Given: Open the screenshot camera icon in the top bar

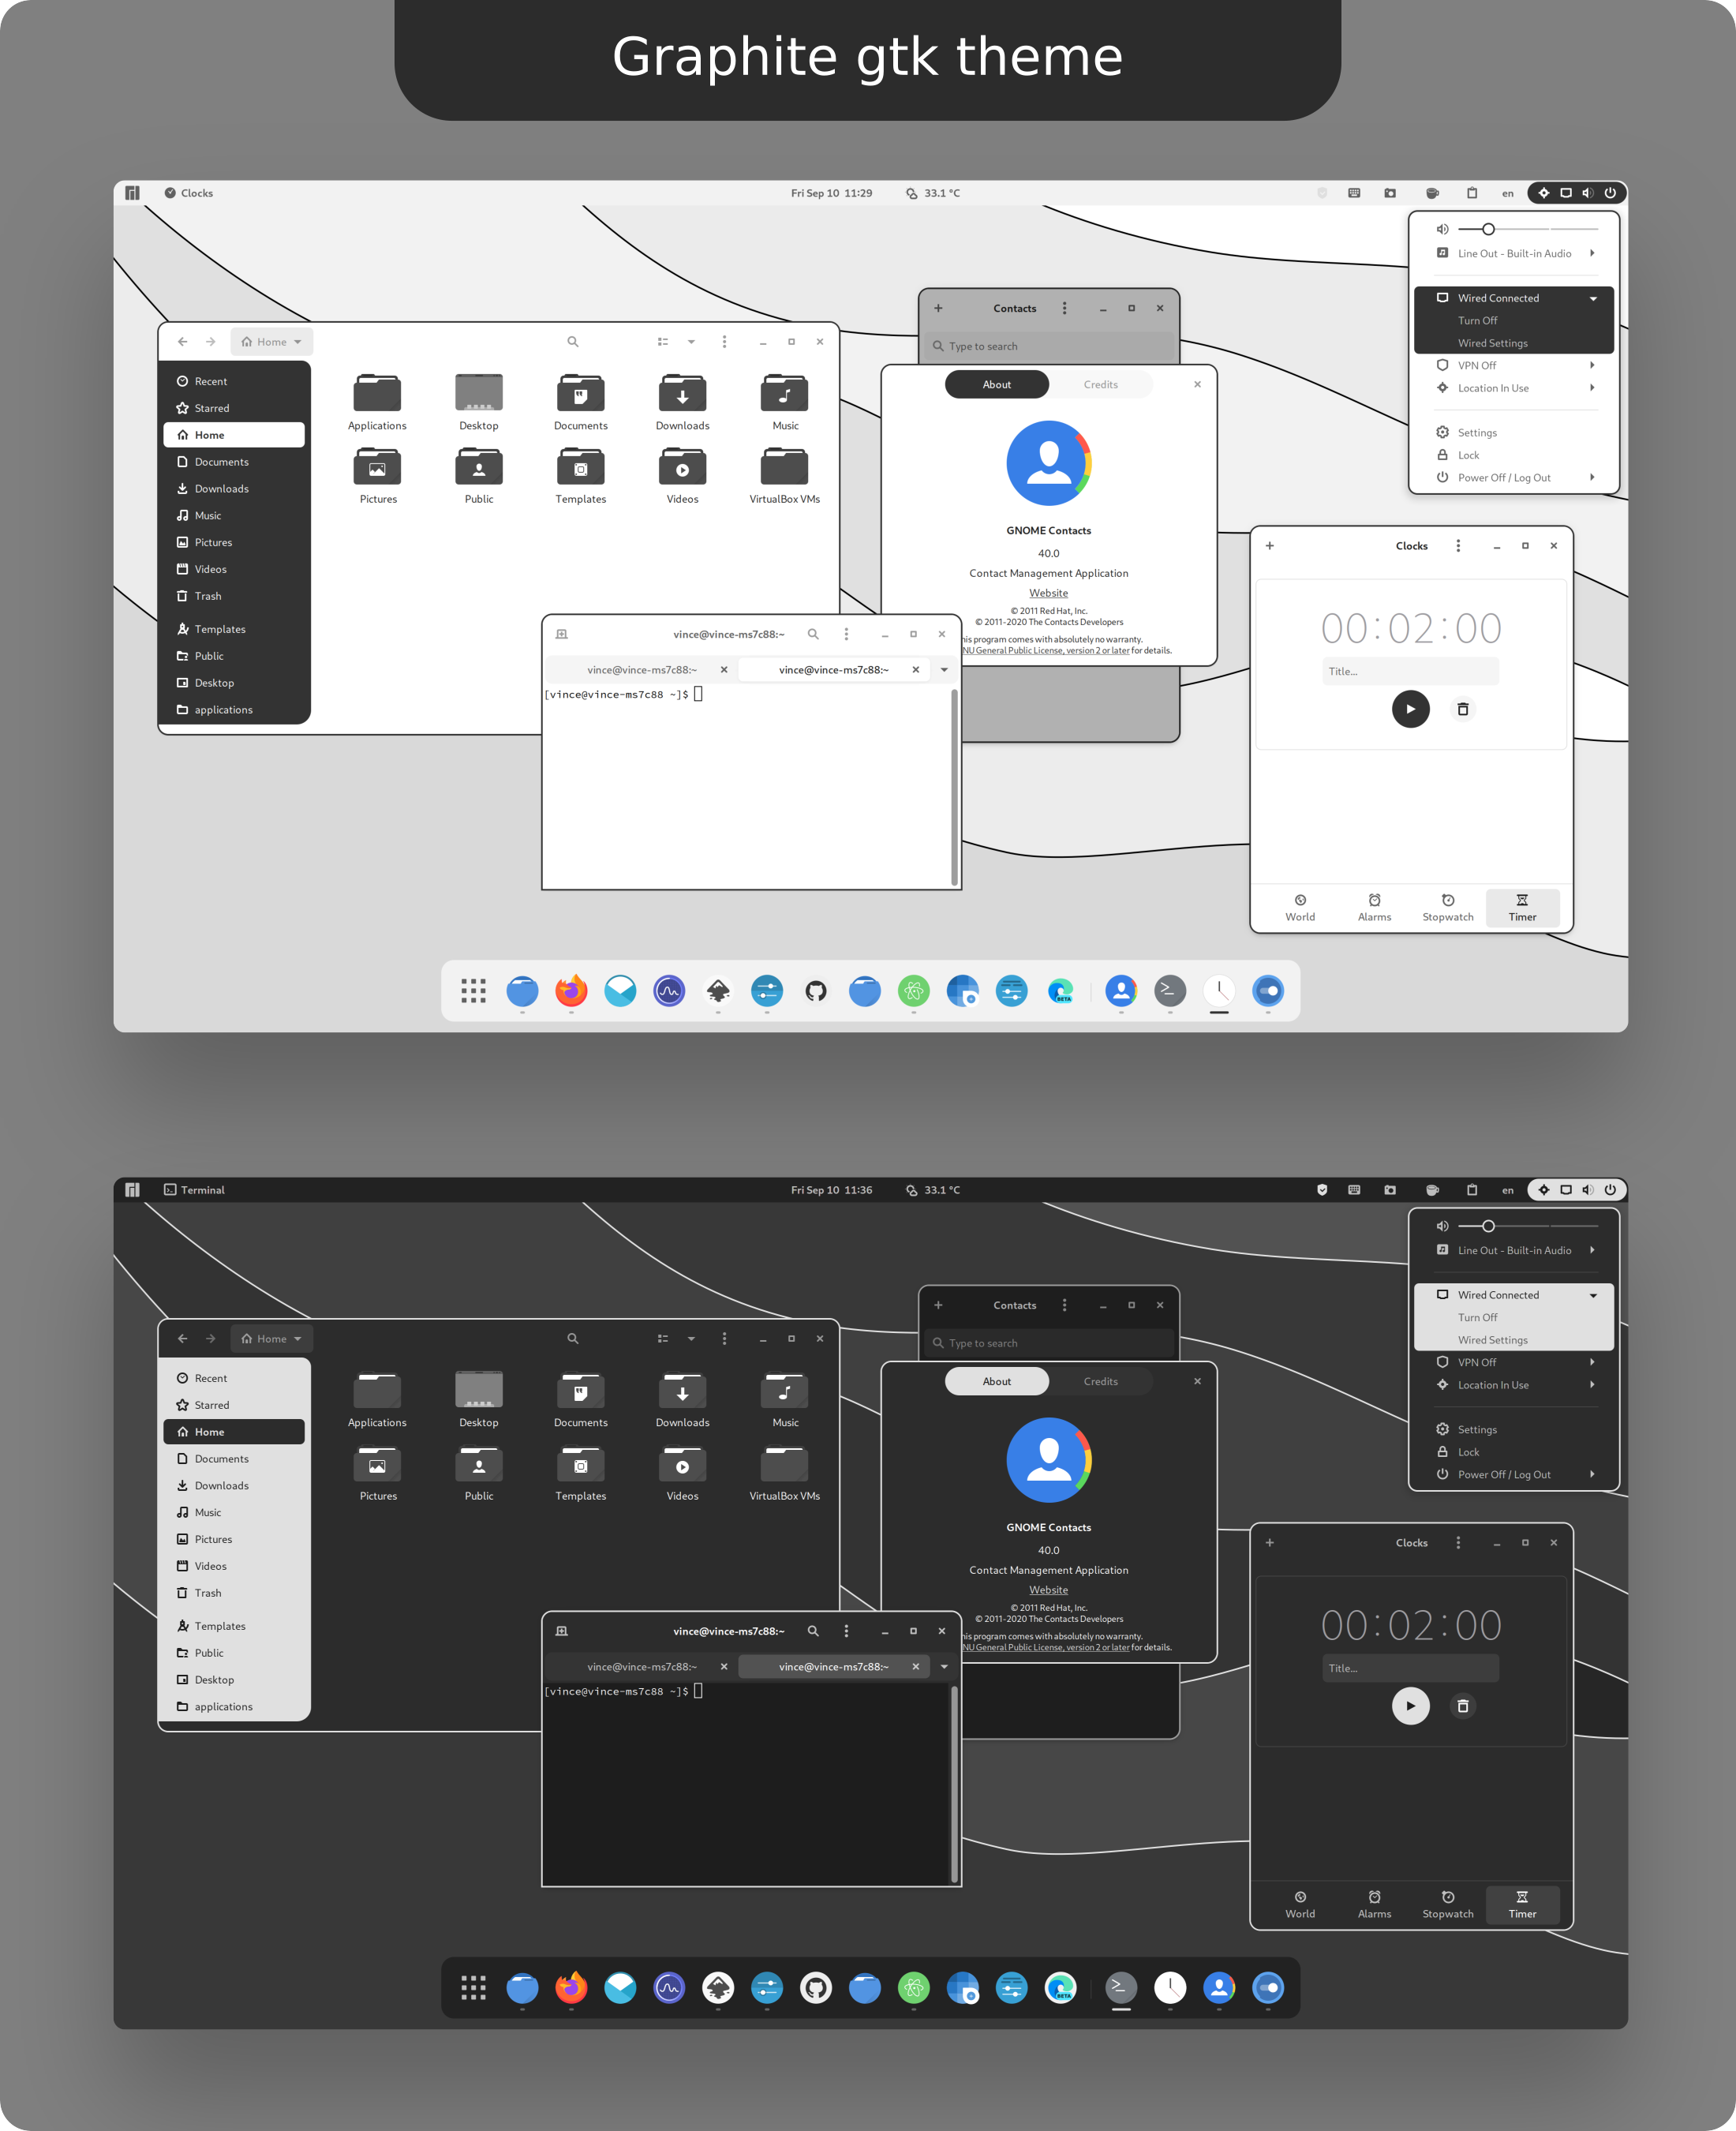Looking at the screenshot, I should pyautogui.click(x=1390, y=193).
